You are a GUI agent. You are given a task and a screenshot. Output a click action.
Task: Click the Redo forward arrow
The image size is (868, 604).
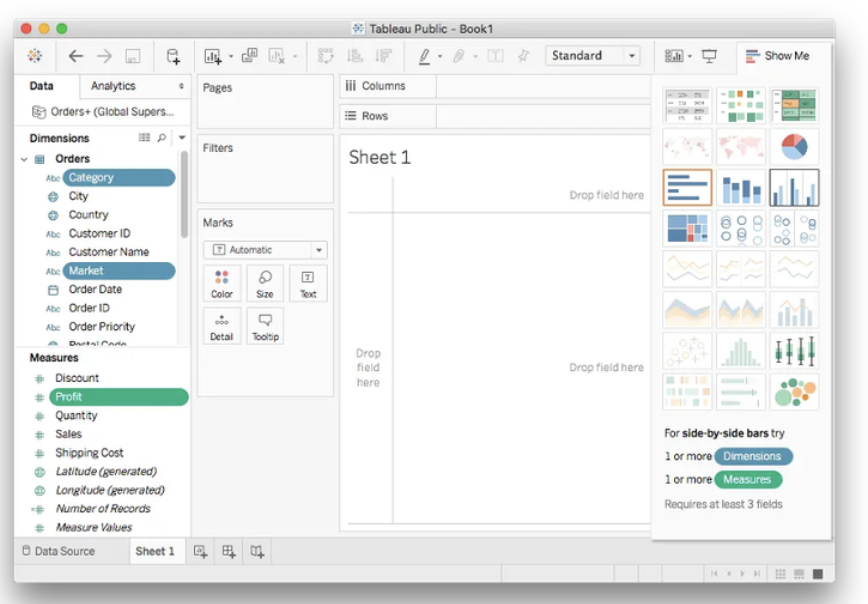[x=104, y=56]
